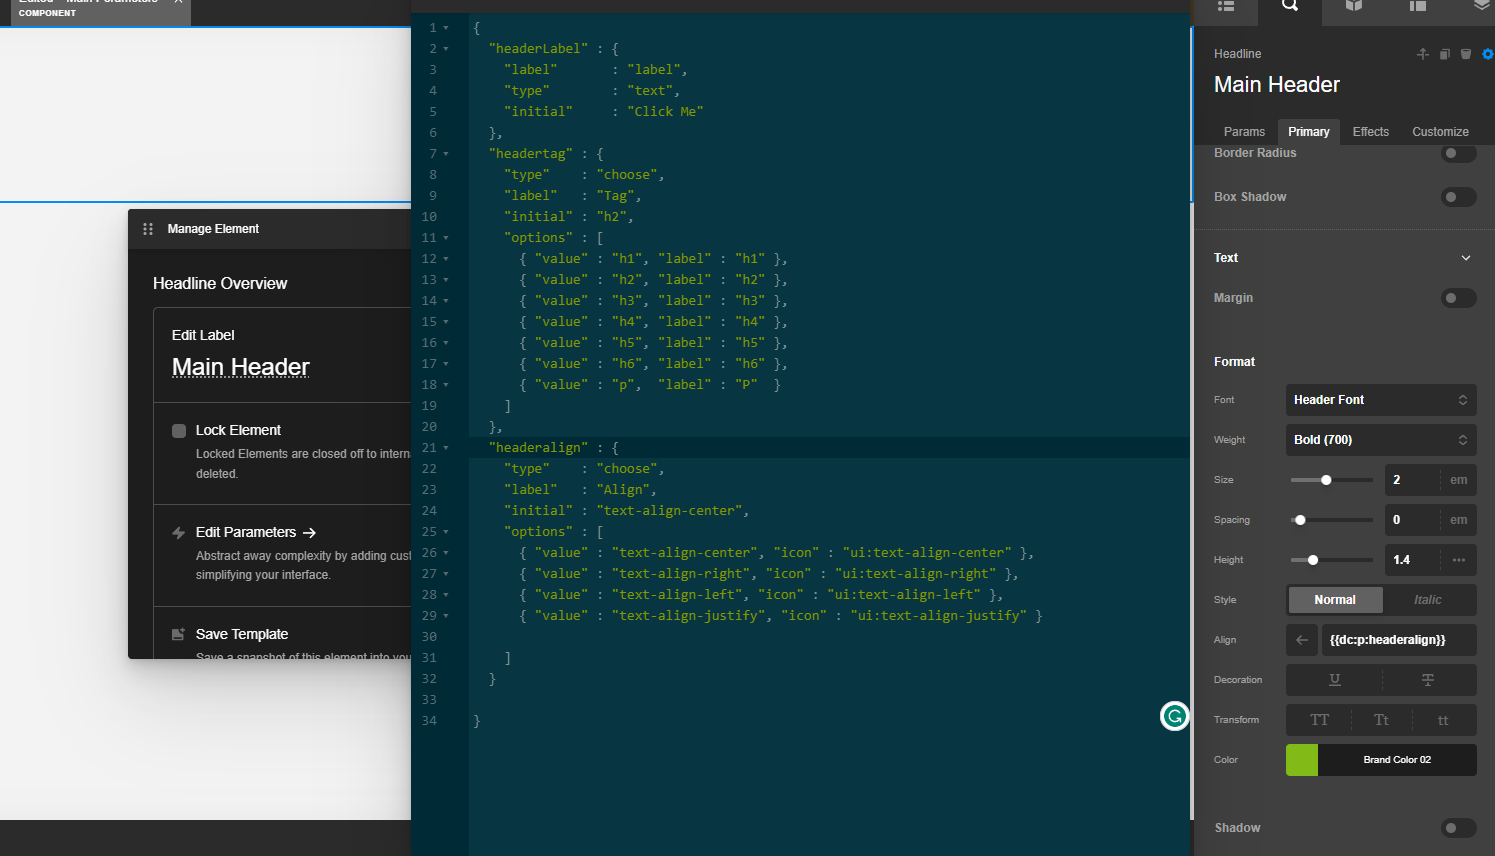
Task: Open the Header Font dropdown
Action: pos(1380,400)
